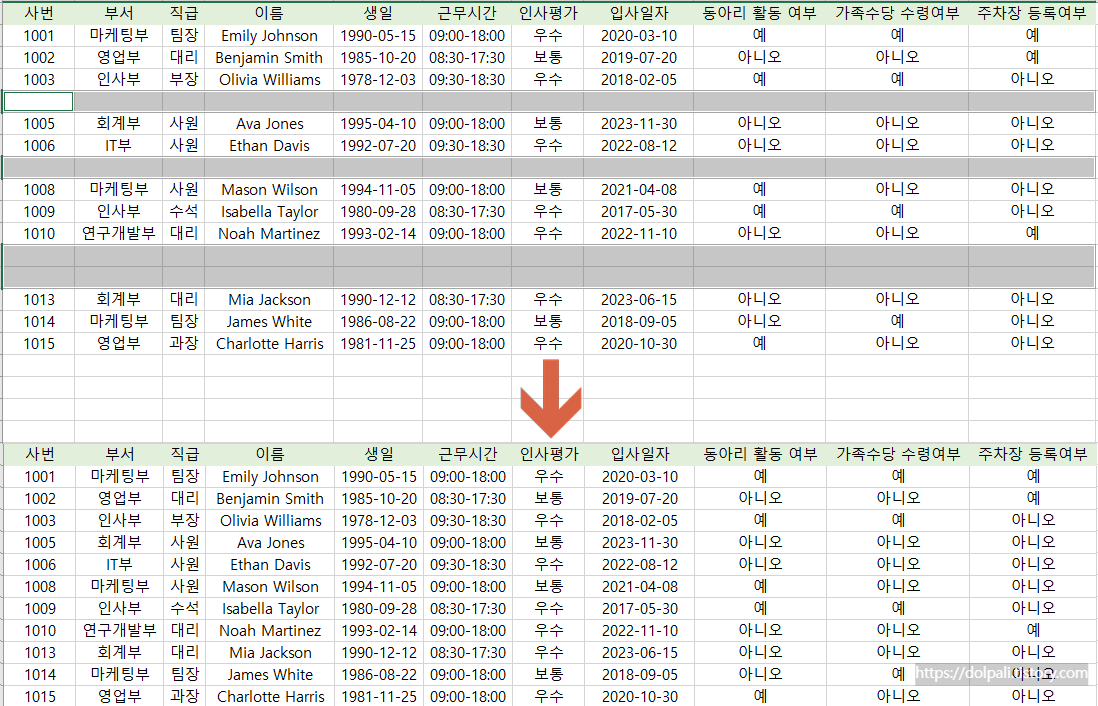
Task: Click 예 club activity cell for employee 1001
Action: 758,35
